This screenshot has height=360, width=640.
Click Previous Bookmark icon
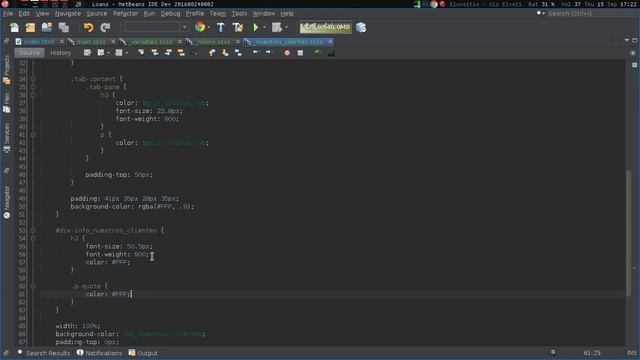tap(212, 53)
